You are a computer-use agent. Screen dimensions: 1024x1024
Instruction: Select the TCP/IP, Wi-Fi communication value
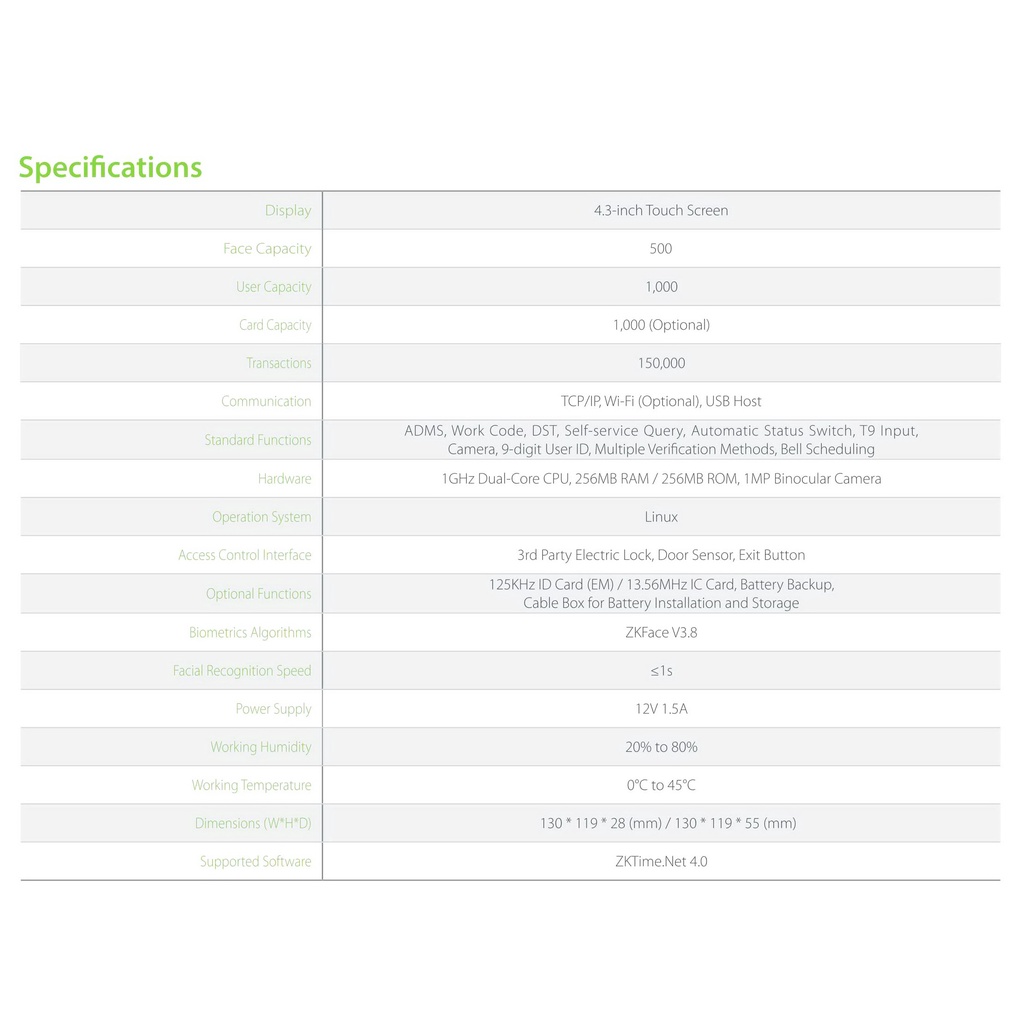pyautogui.click(x=661, y=401)
